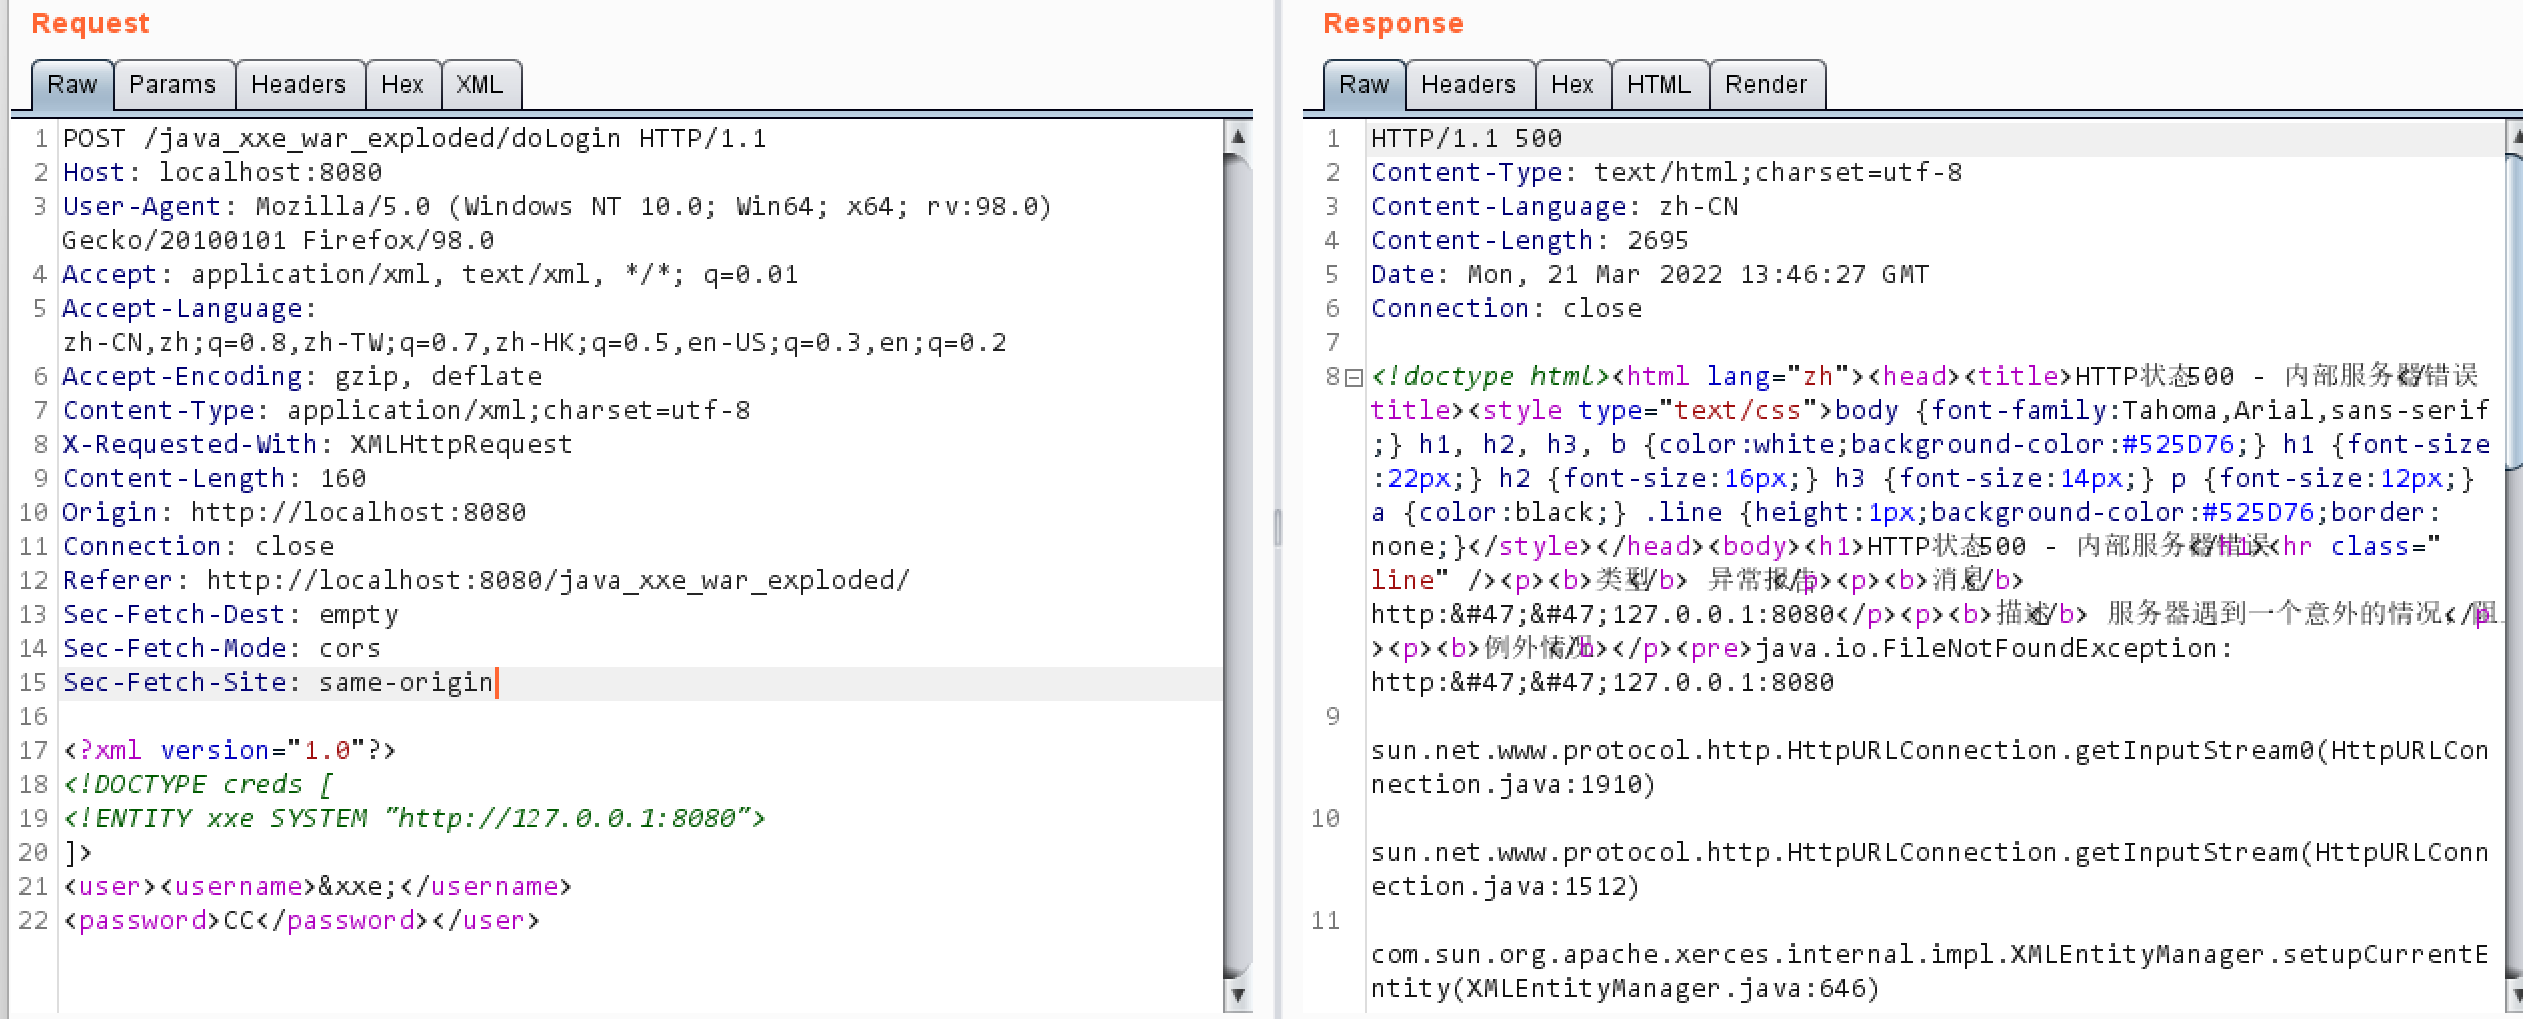Open the Response Hex tab

(1572, 85)
